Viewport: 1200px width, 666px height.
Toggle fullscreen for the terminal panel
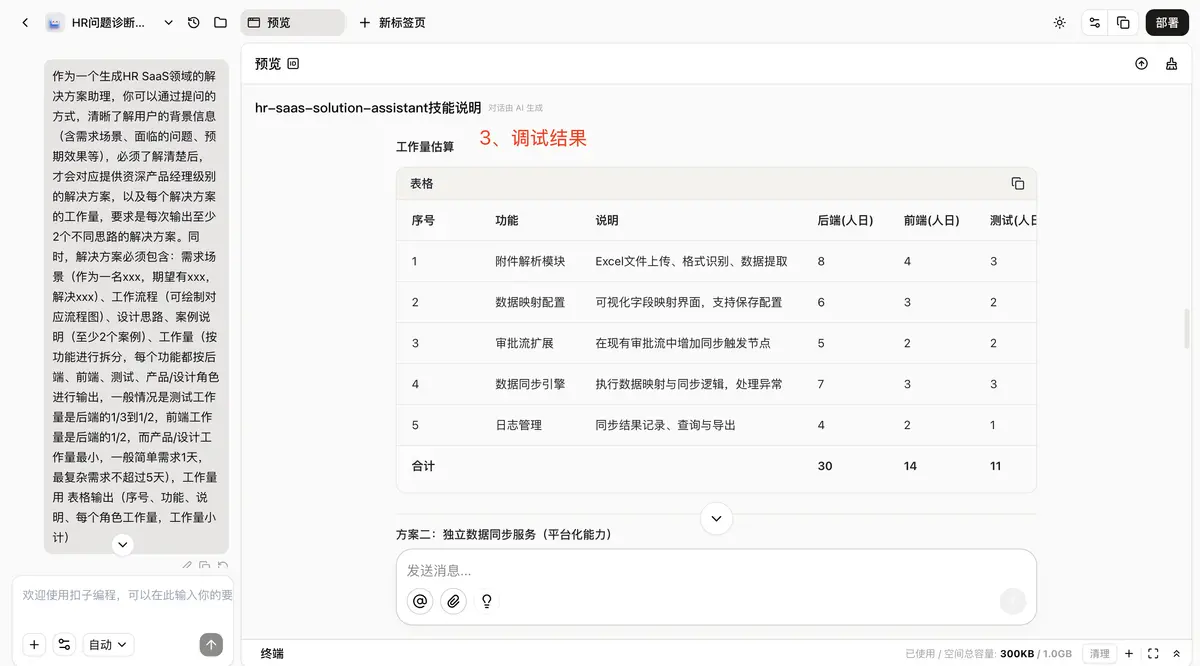pos(1153,653)
